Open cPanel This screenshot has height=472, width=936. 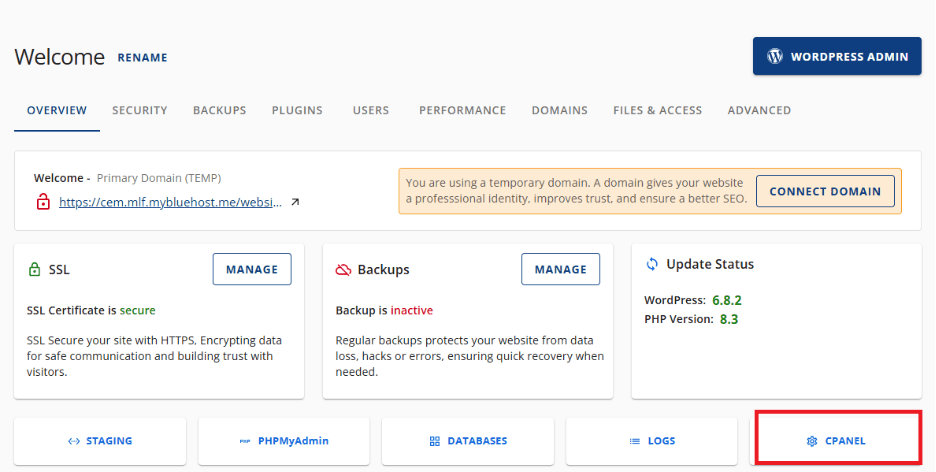[836, 441]
